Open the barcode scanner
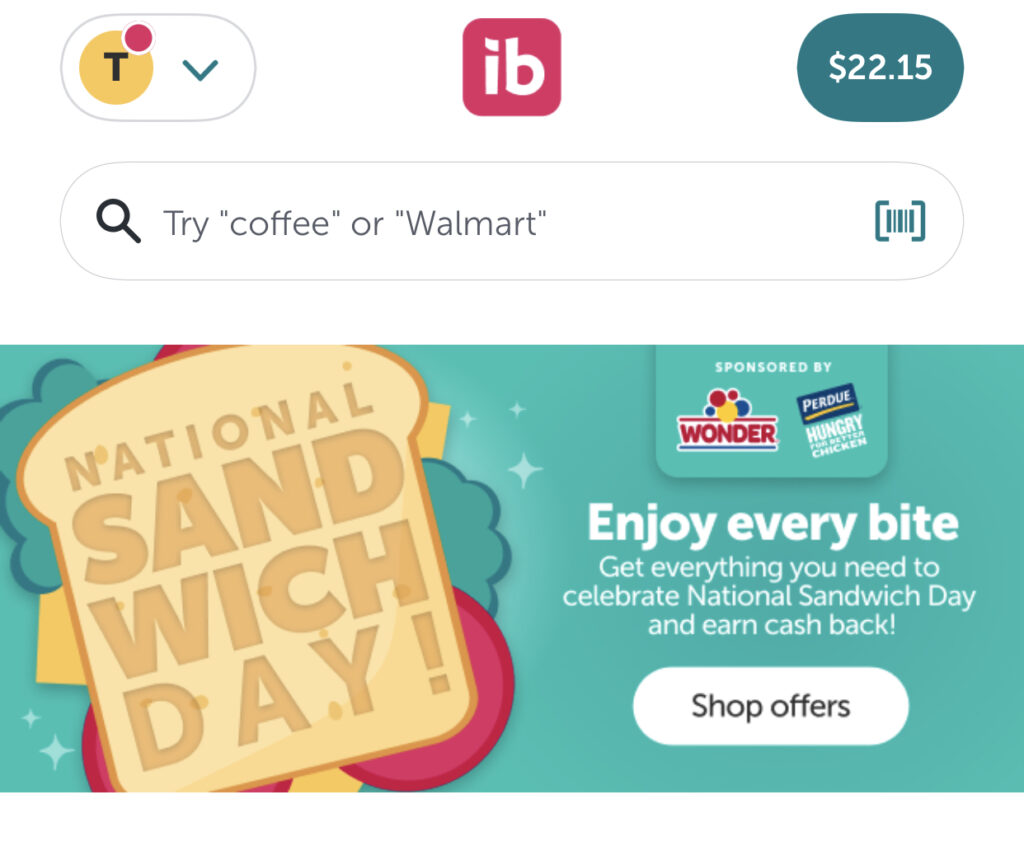Image resolution: width=1024 pixels, height=851 pixels. pos(900,221)
